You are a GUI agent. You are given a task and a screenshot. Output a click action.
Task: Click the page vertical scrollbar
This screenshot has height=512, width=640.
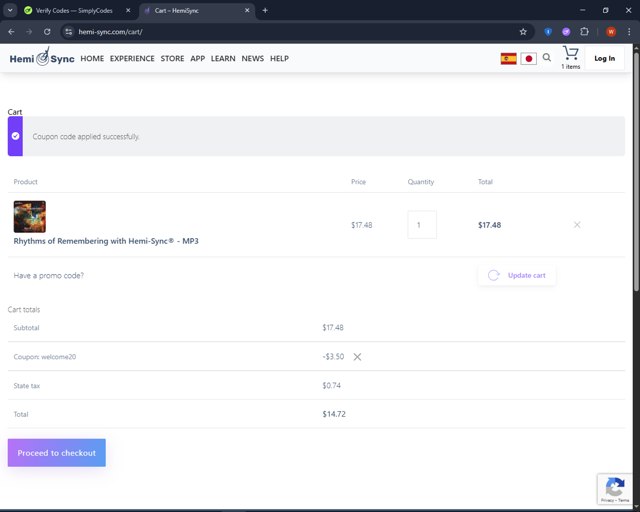click(x=636, y=171)
